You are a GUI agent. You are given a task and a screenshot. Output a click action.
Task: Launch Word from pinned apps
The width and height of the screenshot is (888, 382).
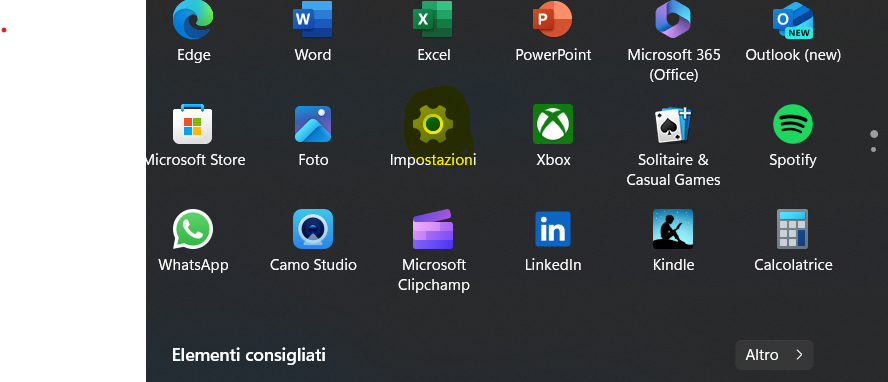pyautogui.click(x=313, y=20)
